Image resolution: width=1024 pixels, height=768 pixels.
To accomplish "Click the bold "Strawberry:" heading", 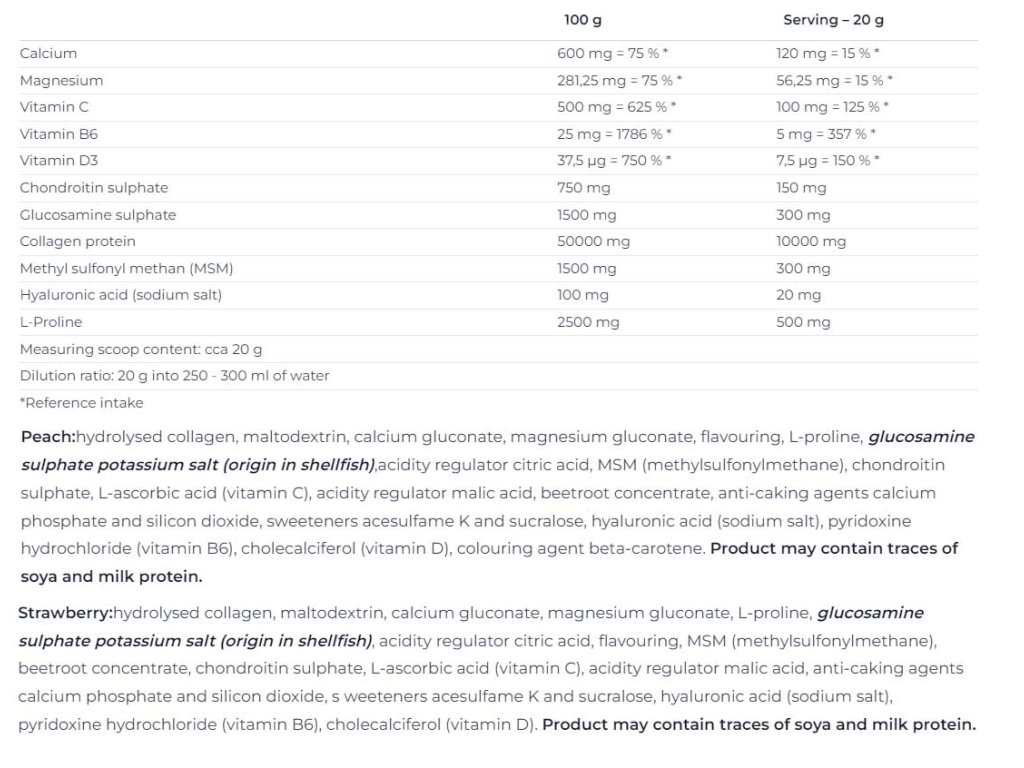I will pos(65,613).
